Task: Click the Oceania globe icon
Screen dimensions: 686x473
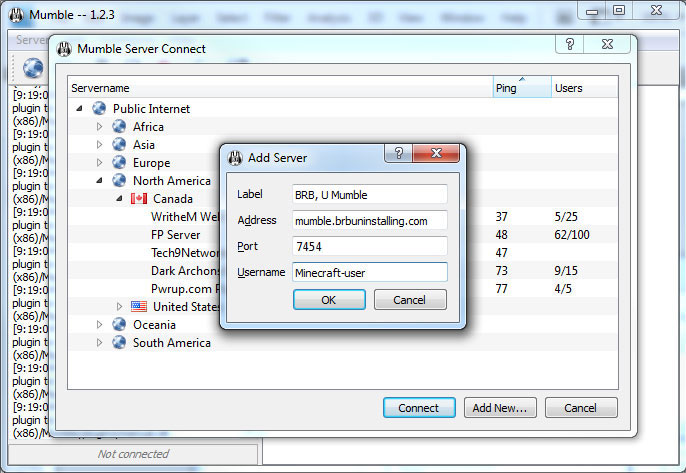Action: 119,324
